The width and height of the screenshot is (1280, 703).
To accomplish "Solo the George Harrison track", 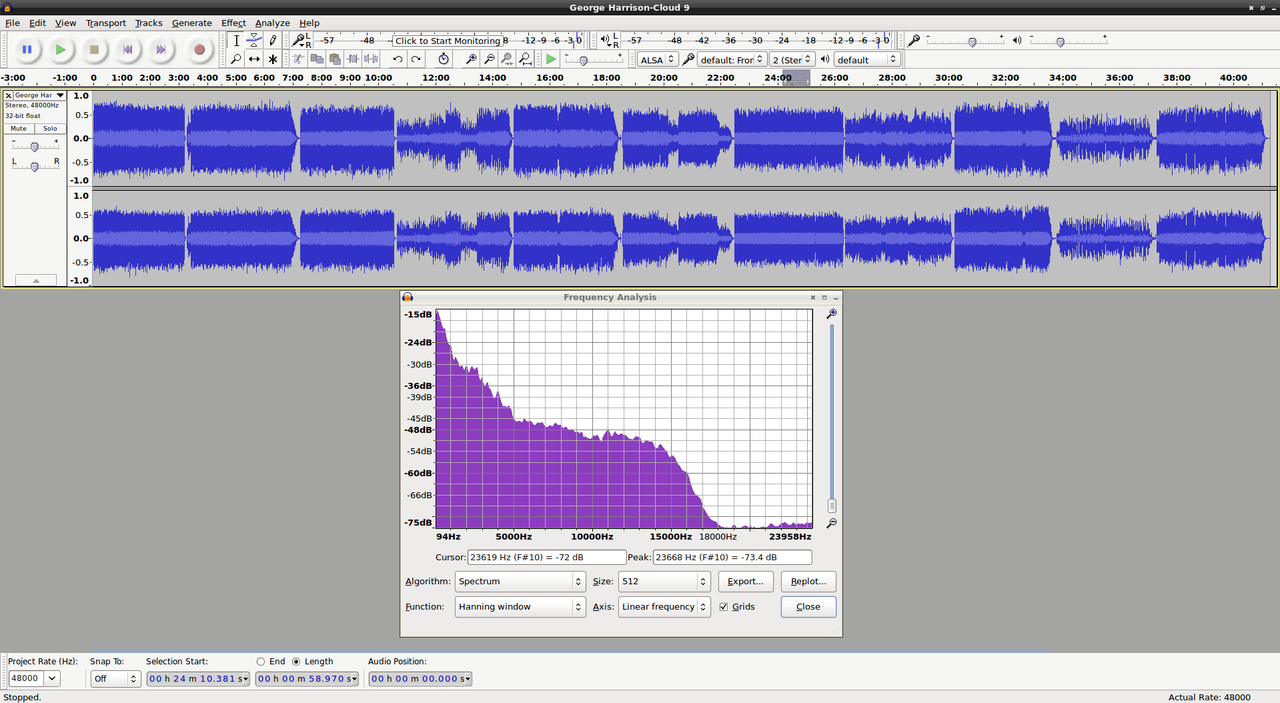I will click(x=50, y=128).
